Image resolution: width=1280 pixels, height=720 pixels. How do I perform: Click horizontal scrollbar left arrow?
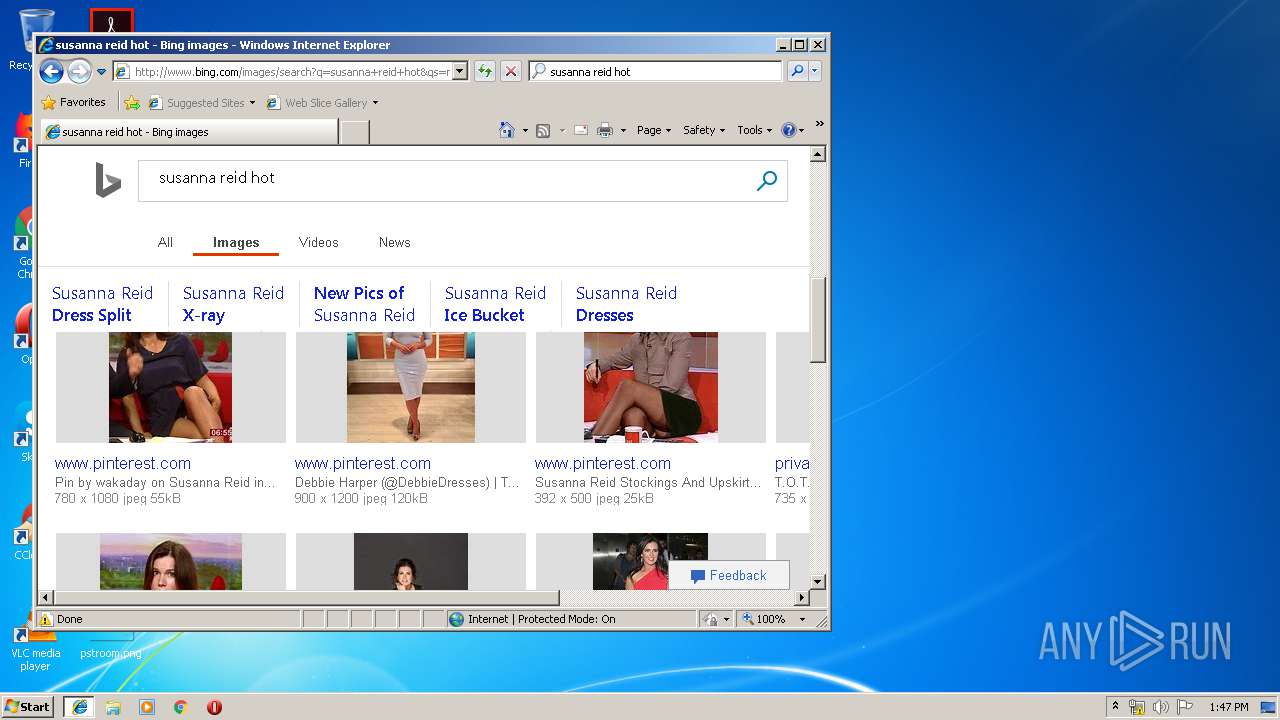coord(45,597)
